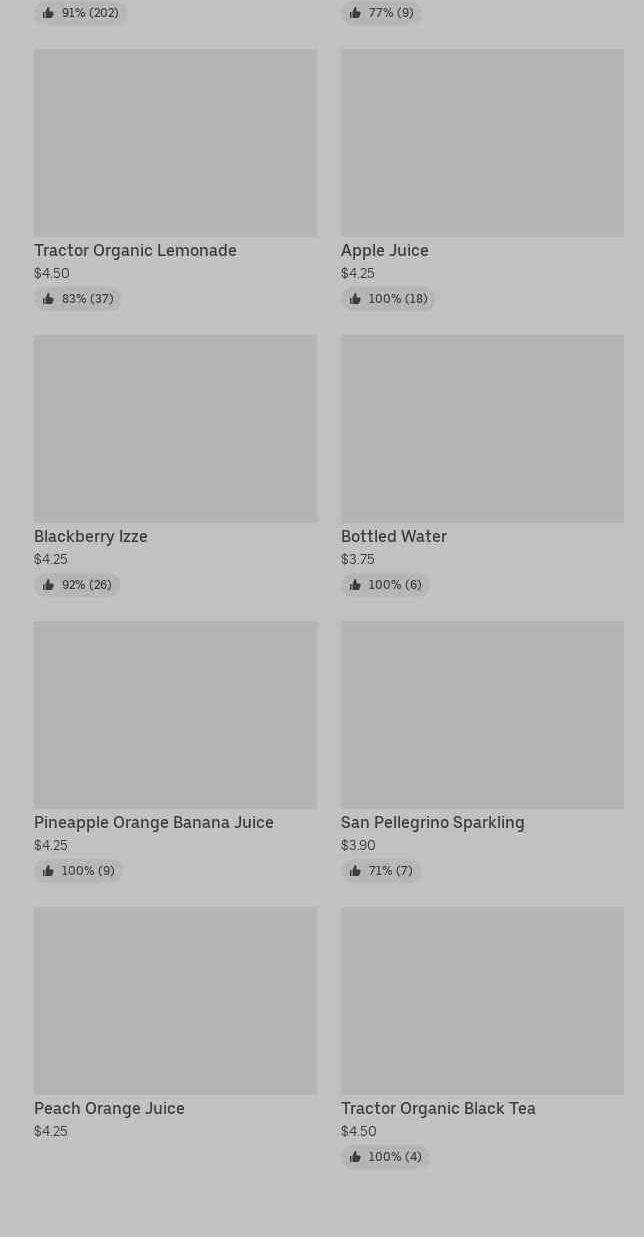Open the Tractor Organic Black Tea title
Image resolution: width=644 pixels, height=1237 pixels.
pyautogui.click(x=438, y=1108)
